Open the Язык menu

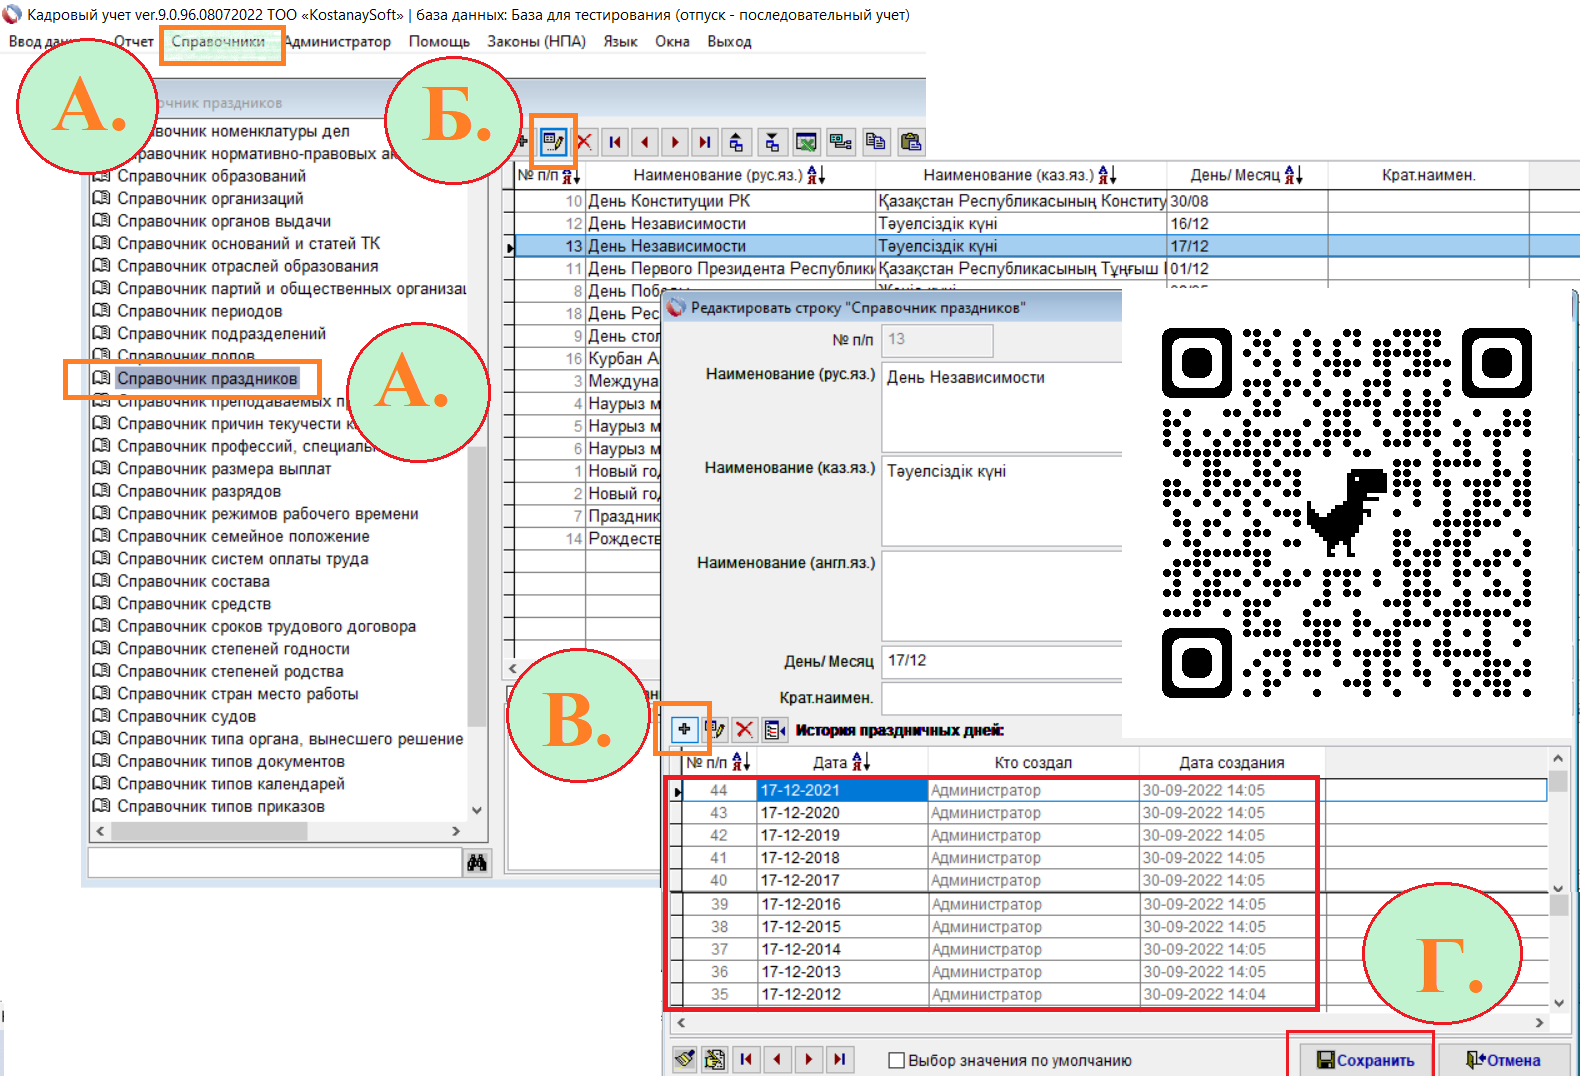(x=620, y=41)
